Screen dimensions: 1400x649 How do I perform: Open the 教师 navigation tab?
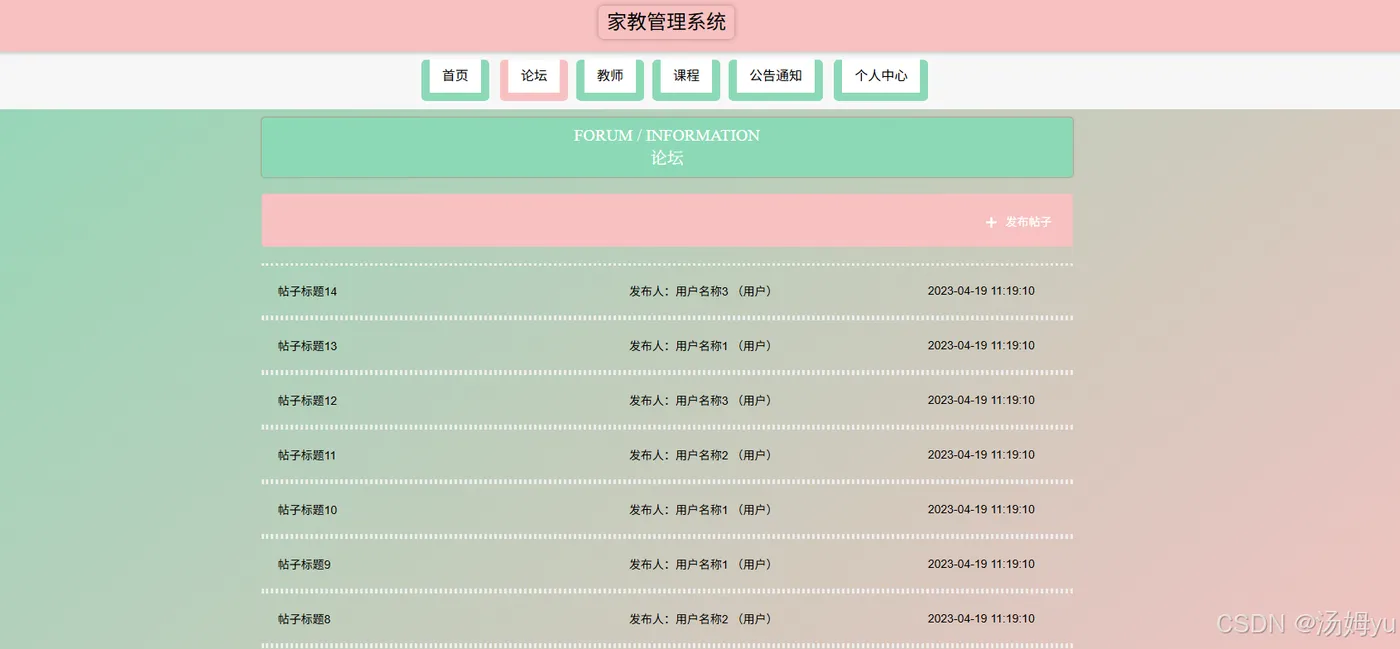[610, 76]
